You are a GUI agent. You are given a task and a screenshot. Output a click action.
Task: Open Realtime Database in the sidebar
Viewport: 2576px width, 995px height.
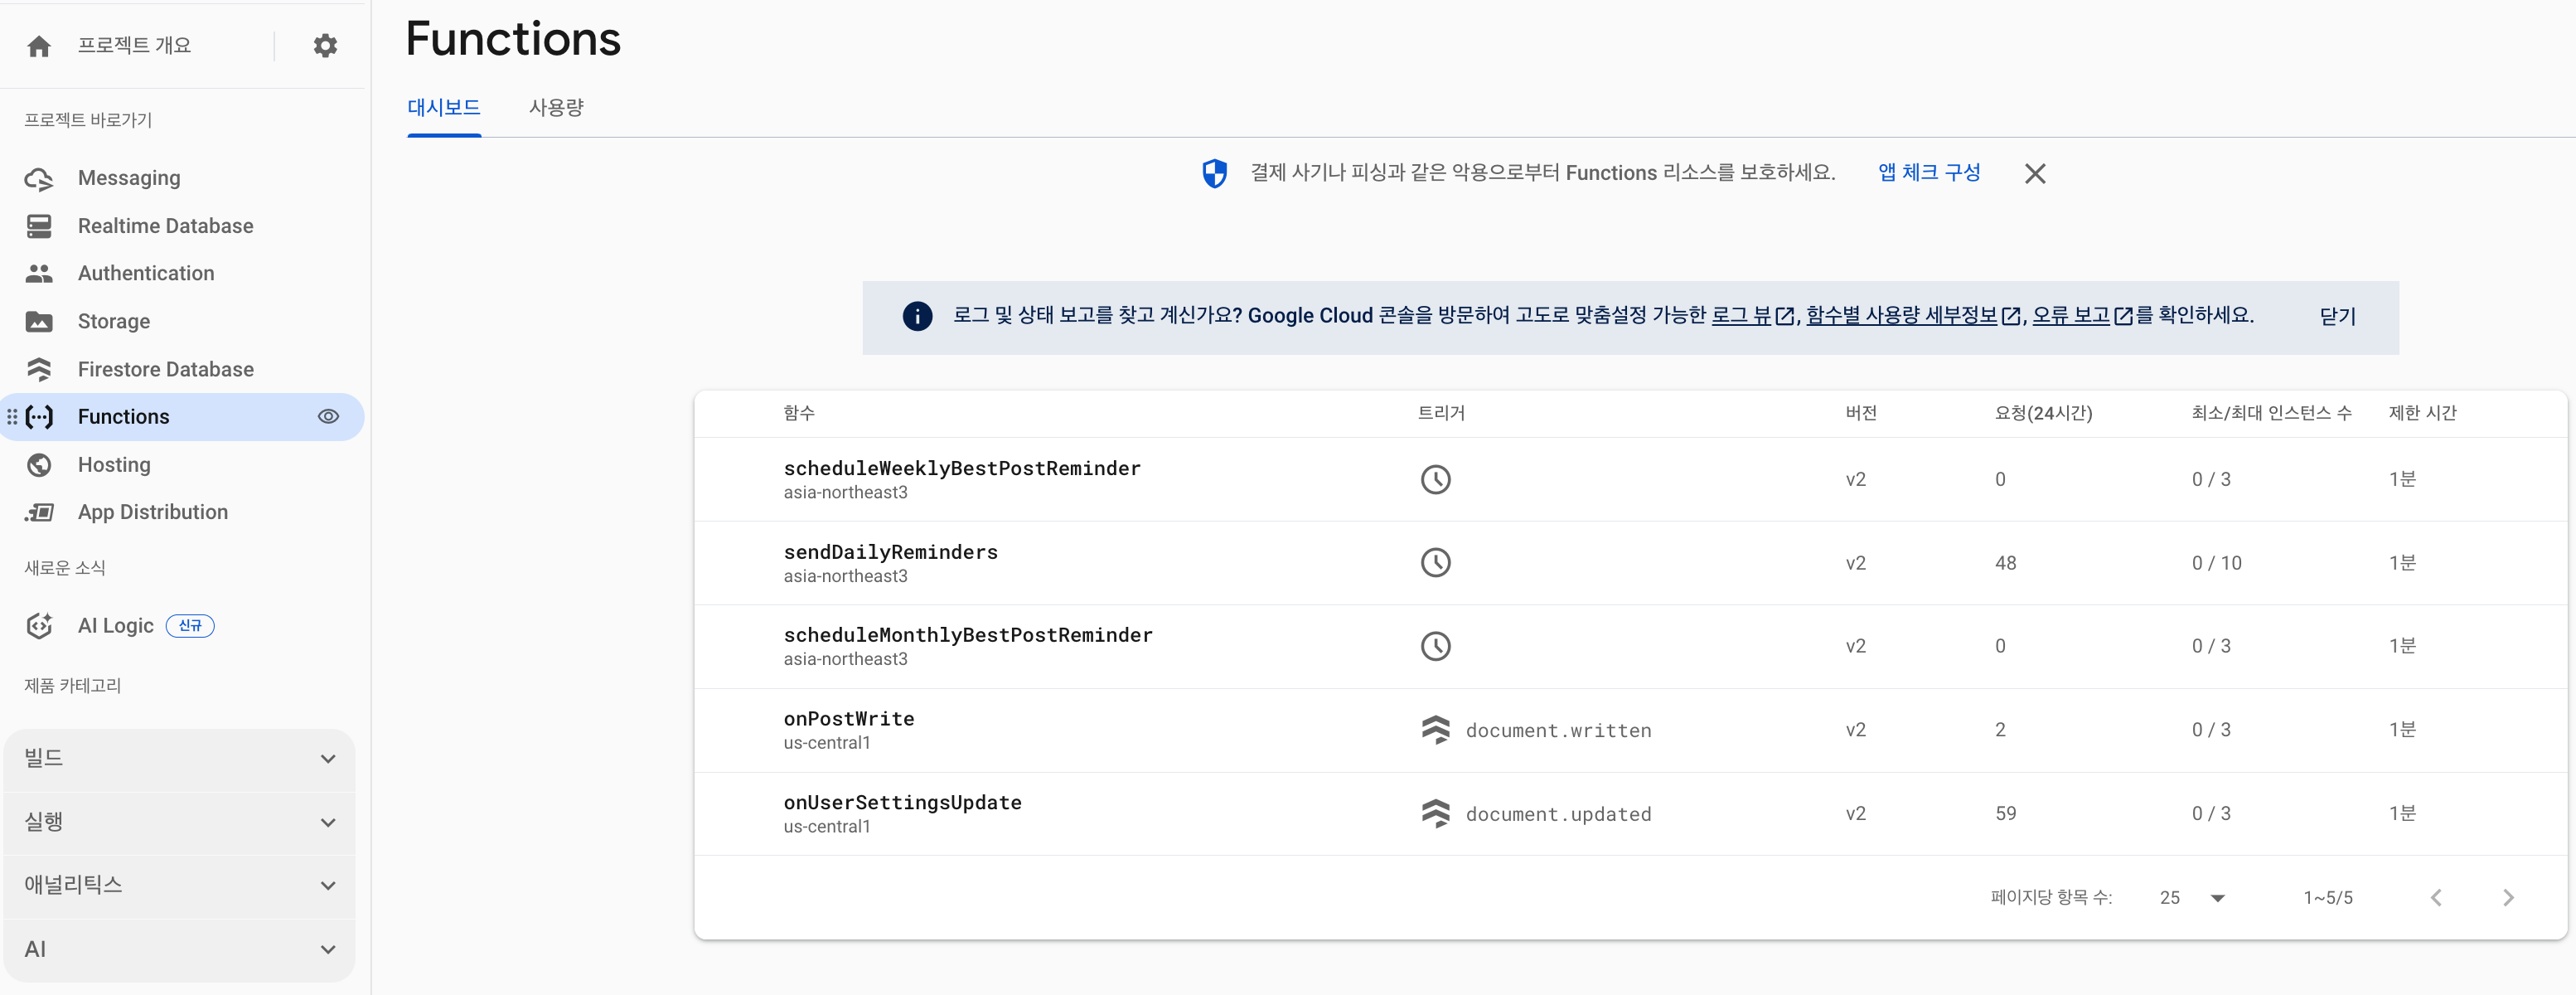coord(165,226)
